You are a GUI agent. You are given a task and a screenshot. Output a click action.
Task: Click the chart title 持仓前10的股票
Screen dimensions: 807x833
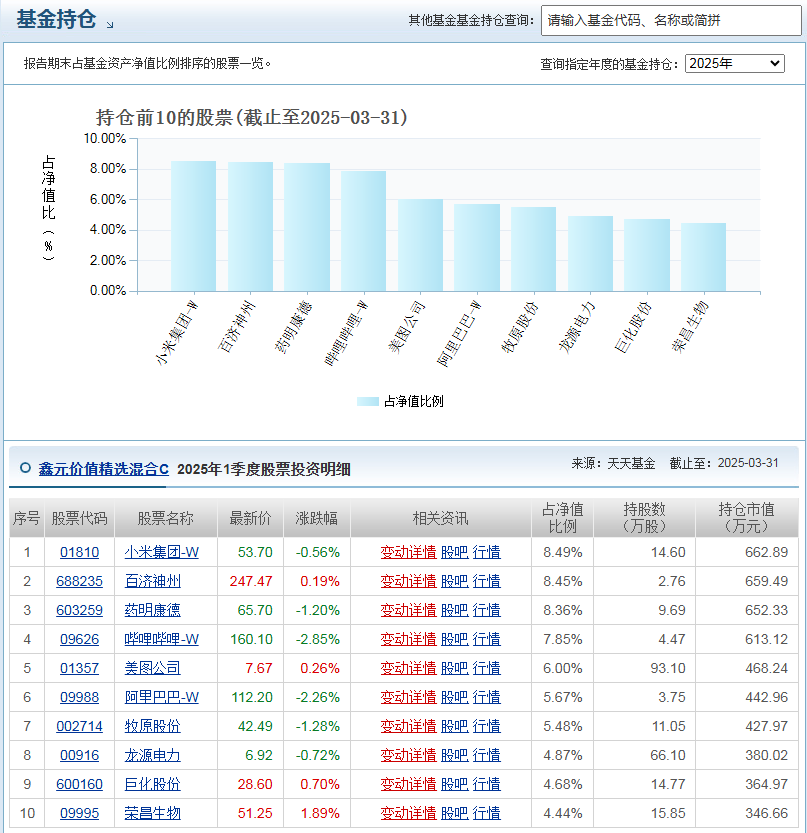point(252,117)
